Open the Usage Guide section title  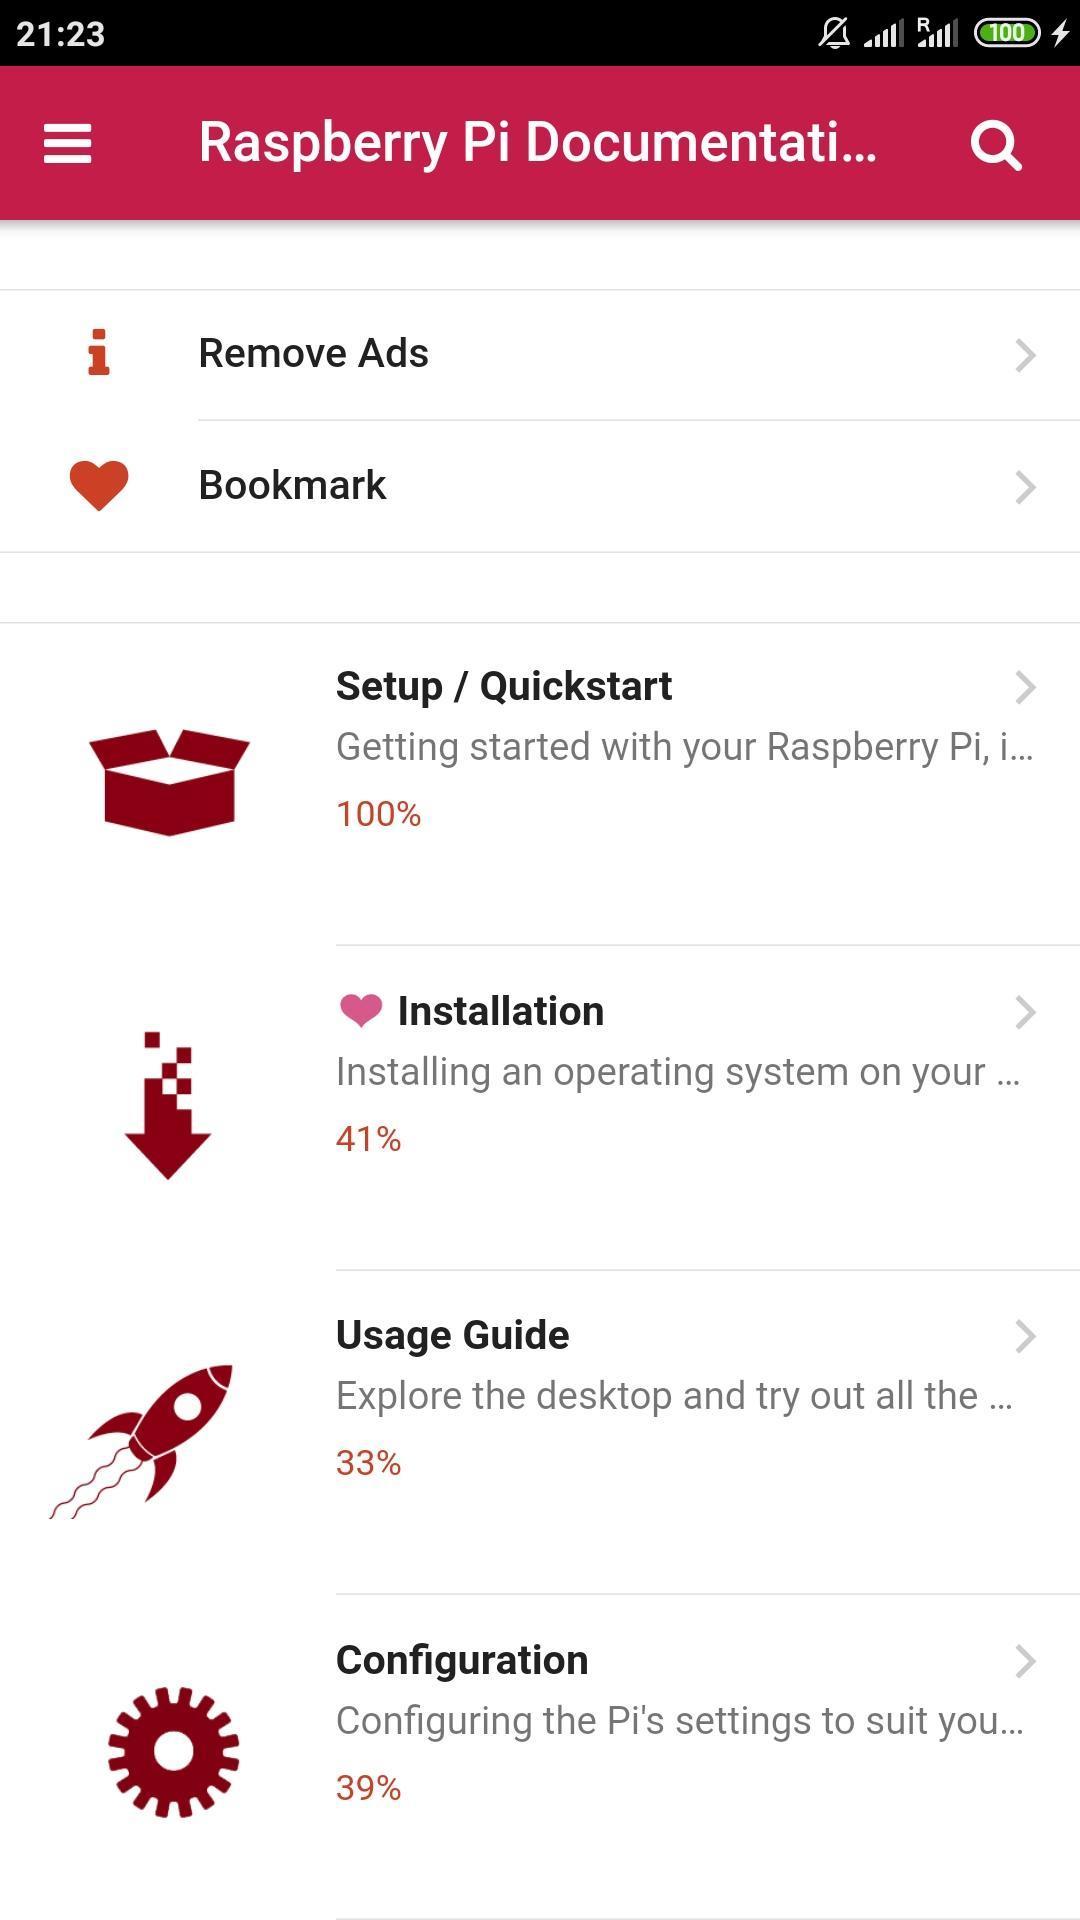(452, 1335)
